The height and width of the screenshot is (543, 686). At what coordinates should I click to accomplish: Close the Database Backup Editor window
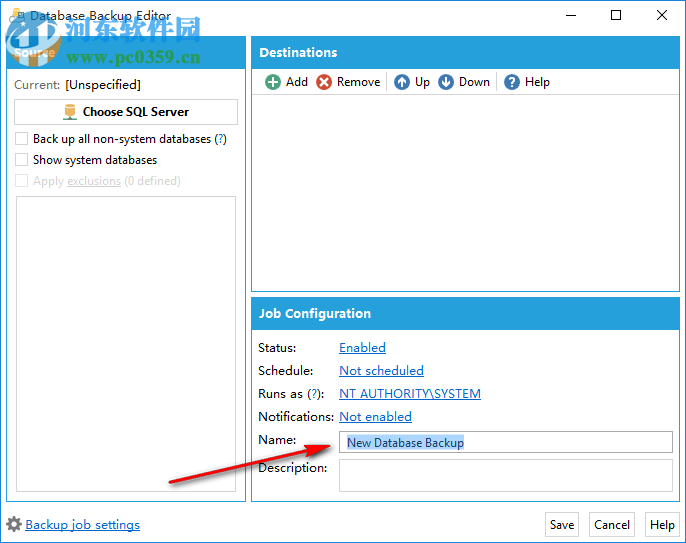pos(662,15)
